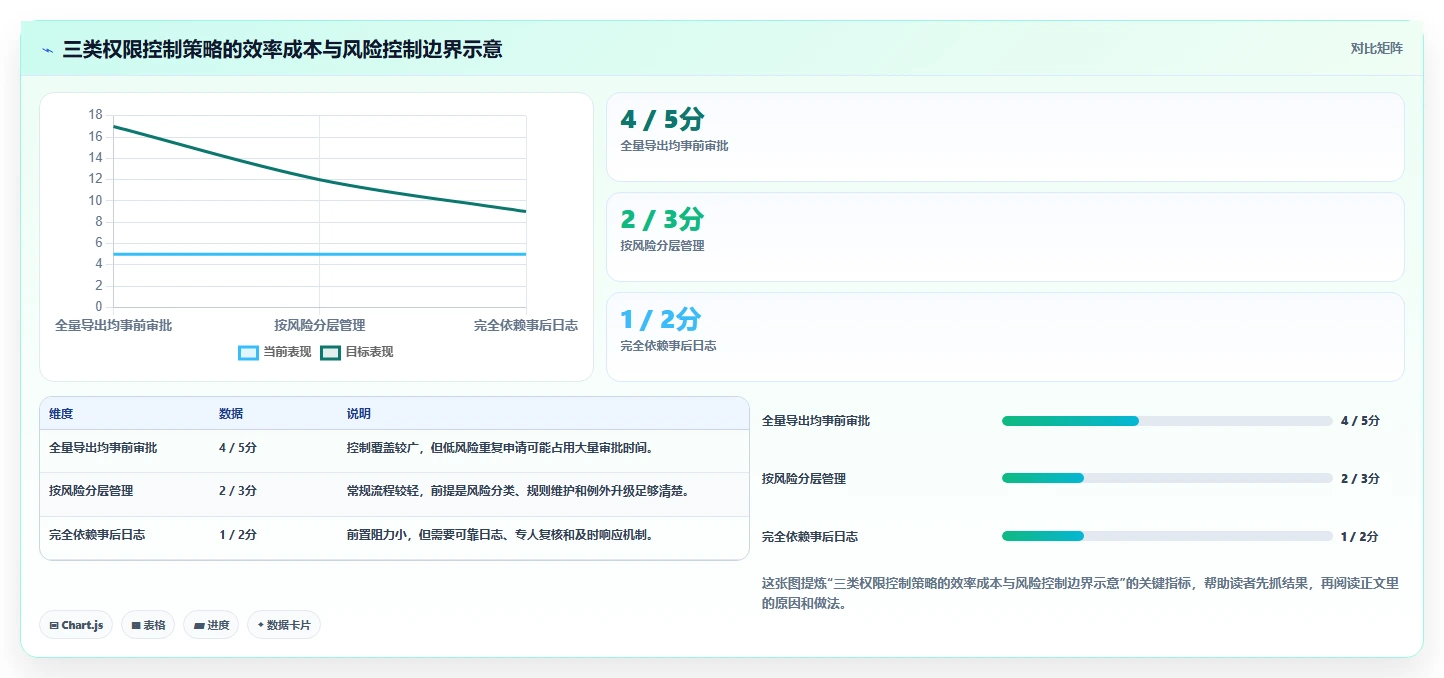The height and width of the screenshot is (678, 1444).
Task: Select the 表格 tag chip
Action: [148, 625]
